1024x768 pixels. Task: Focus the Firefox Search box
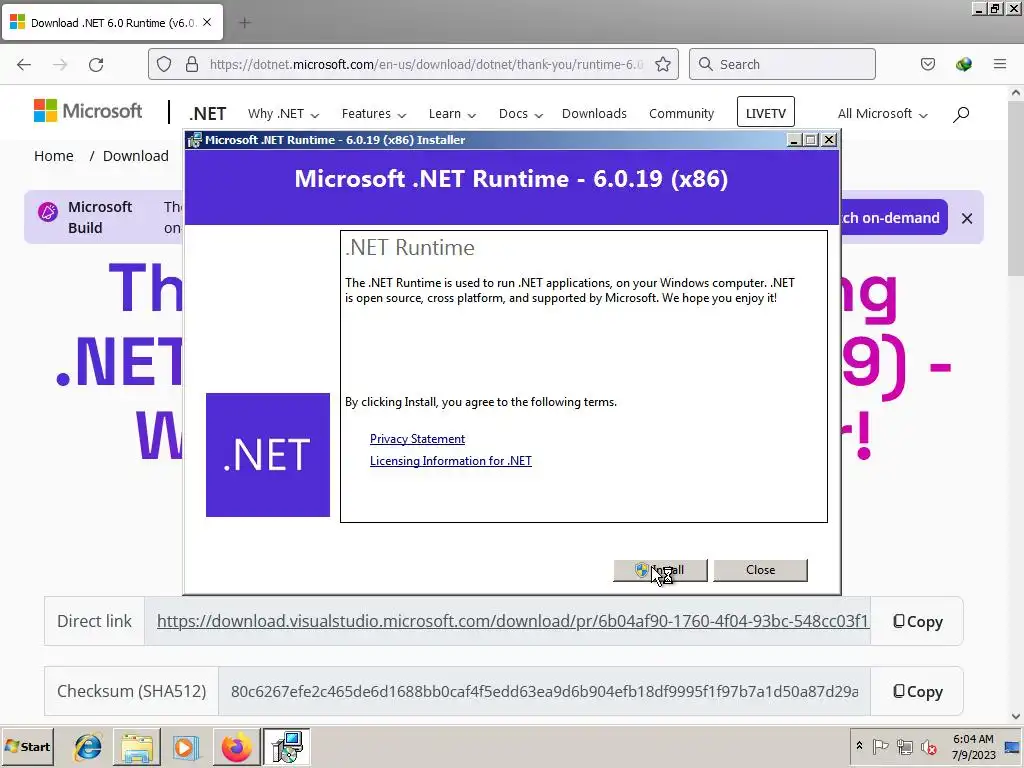[x=782, y=64]
